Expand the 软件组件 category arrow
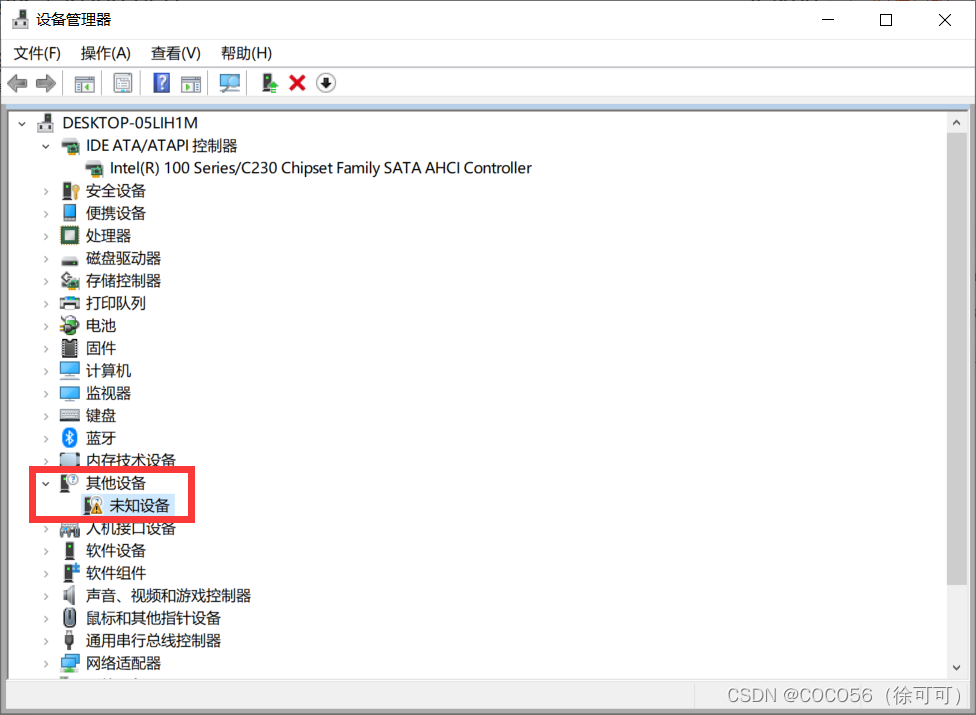The image size is (976, 715). tap(45, 574)
